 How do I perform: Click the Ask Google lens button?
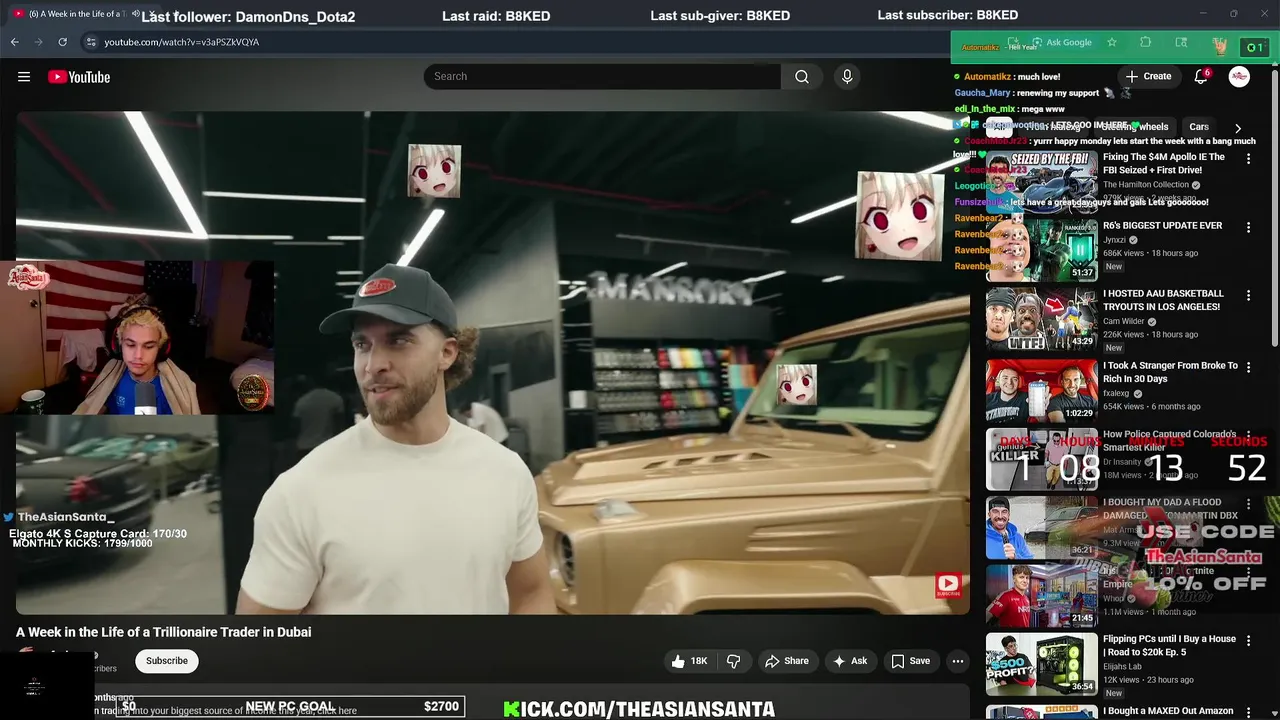coord(1061,42)
